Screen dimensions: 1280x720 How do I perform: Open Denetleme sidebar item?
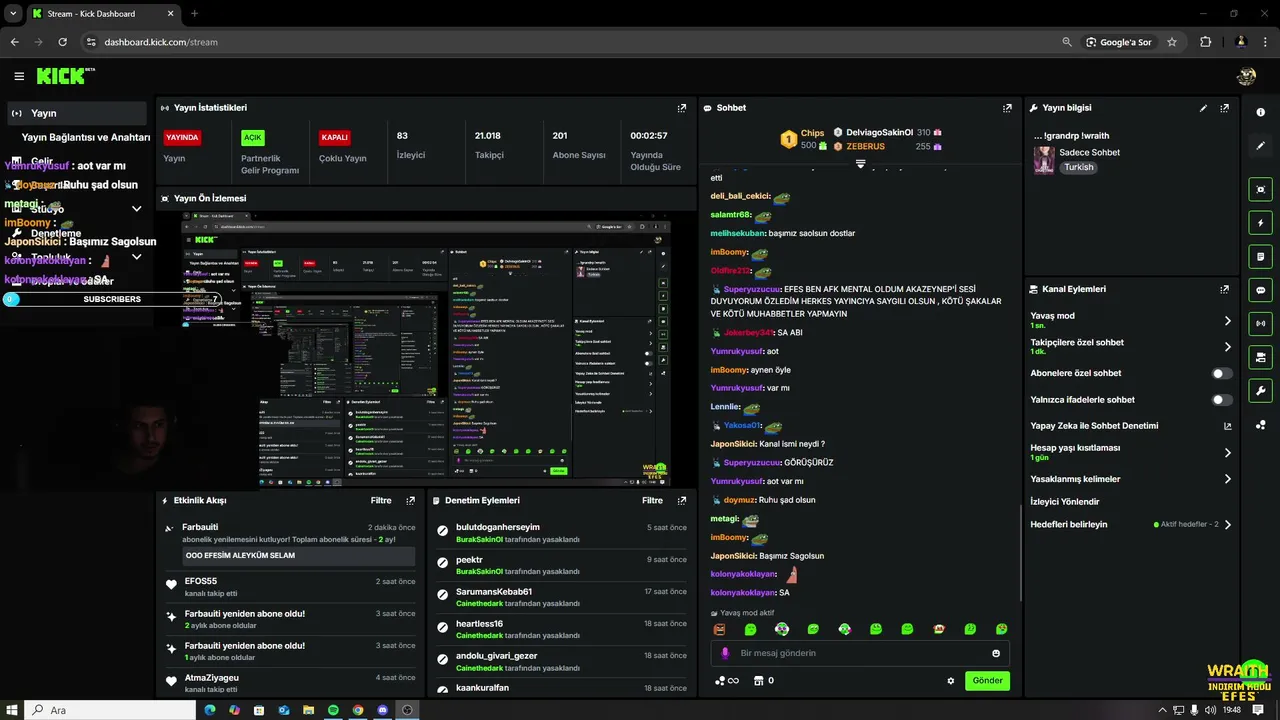56,233
